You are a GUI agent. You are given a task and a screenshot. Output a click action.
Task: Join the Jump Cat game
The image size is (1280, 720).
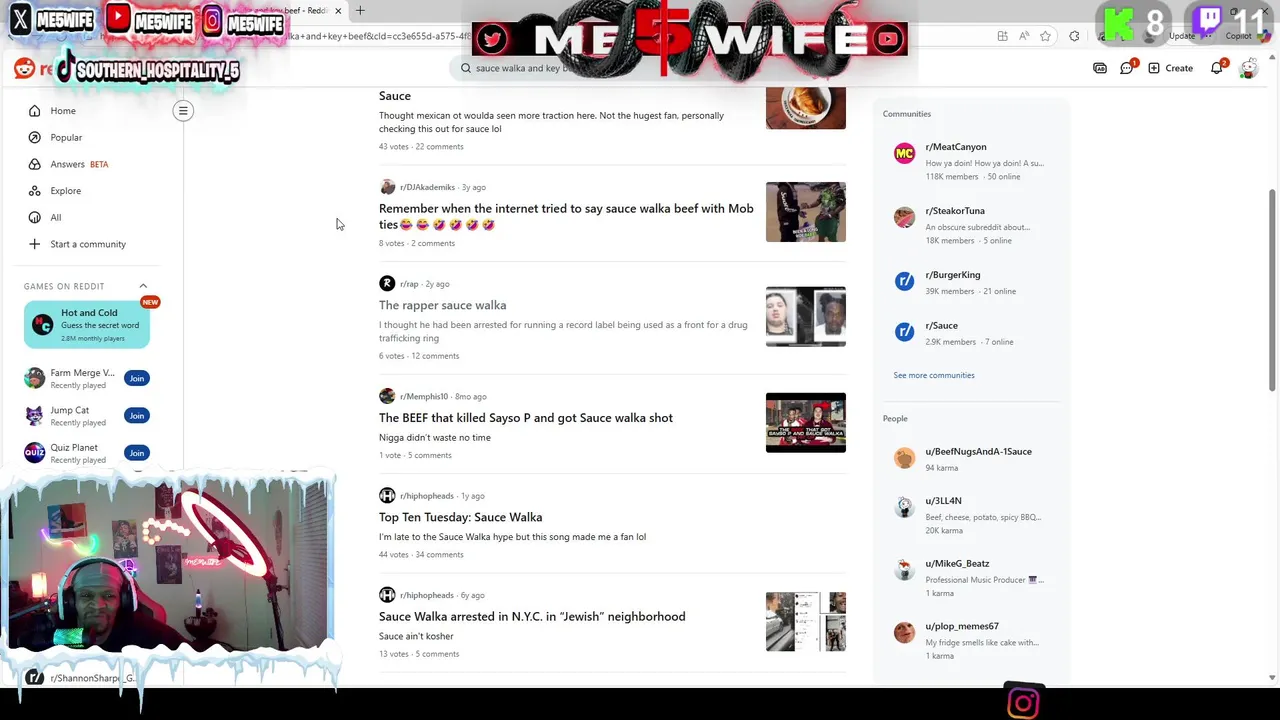coord(137,416)
